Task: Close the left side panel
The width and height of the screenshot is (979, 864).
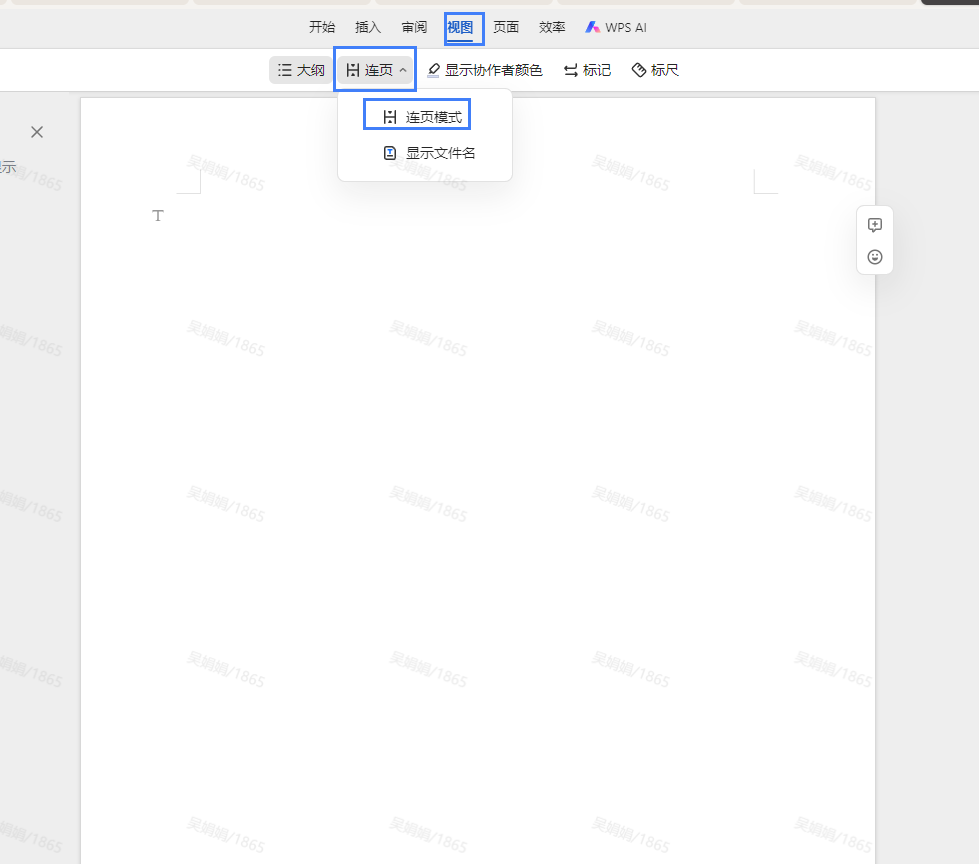Action: 37,132
